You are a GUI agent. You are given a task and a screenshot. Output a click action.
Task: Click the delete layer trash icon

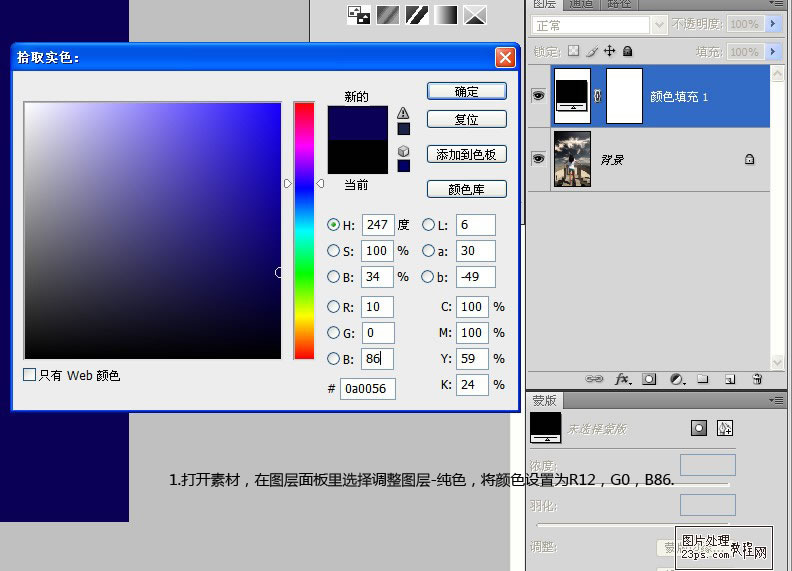coord(757,379)
